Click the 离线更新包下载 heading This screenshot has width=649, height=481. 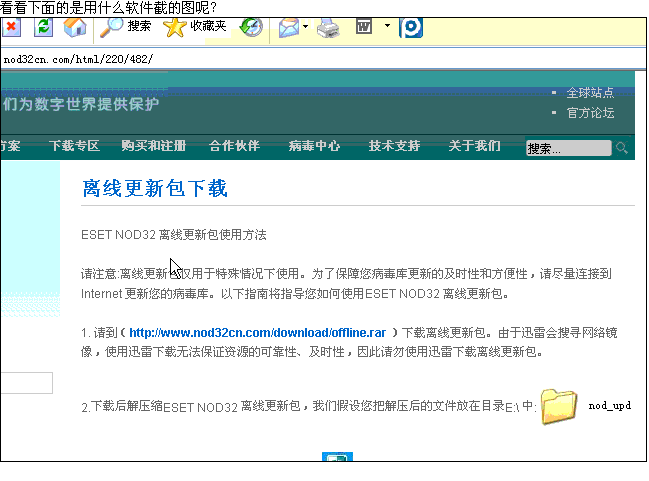[x=155, y=189]
